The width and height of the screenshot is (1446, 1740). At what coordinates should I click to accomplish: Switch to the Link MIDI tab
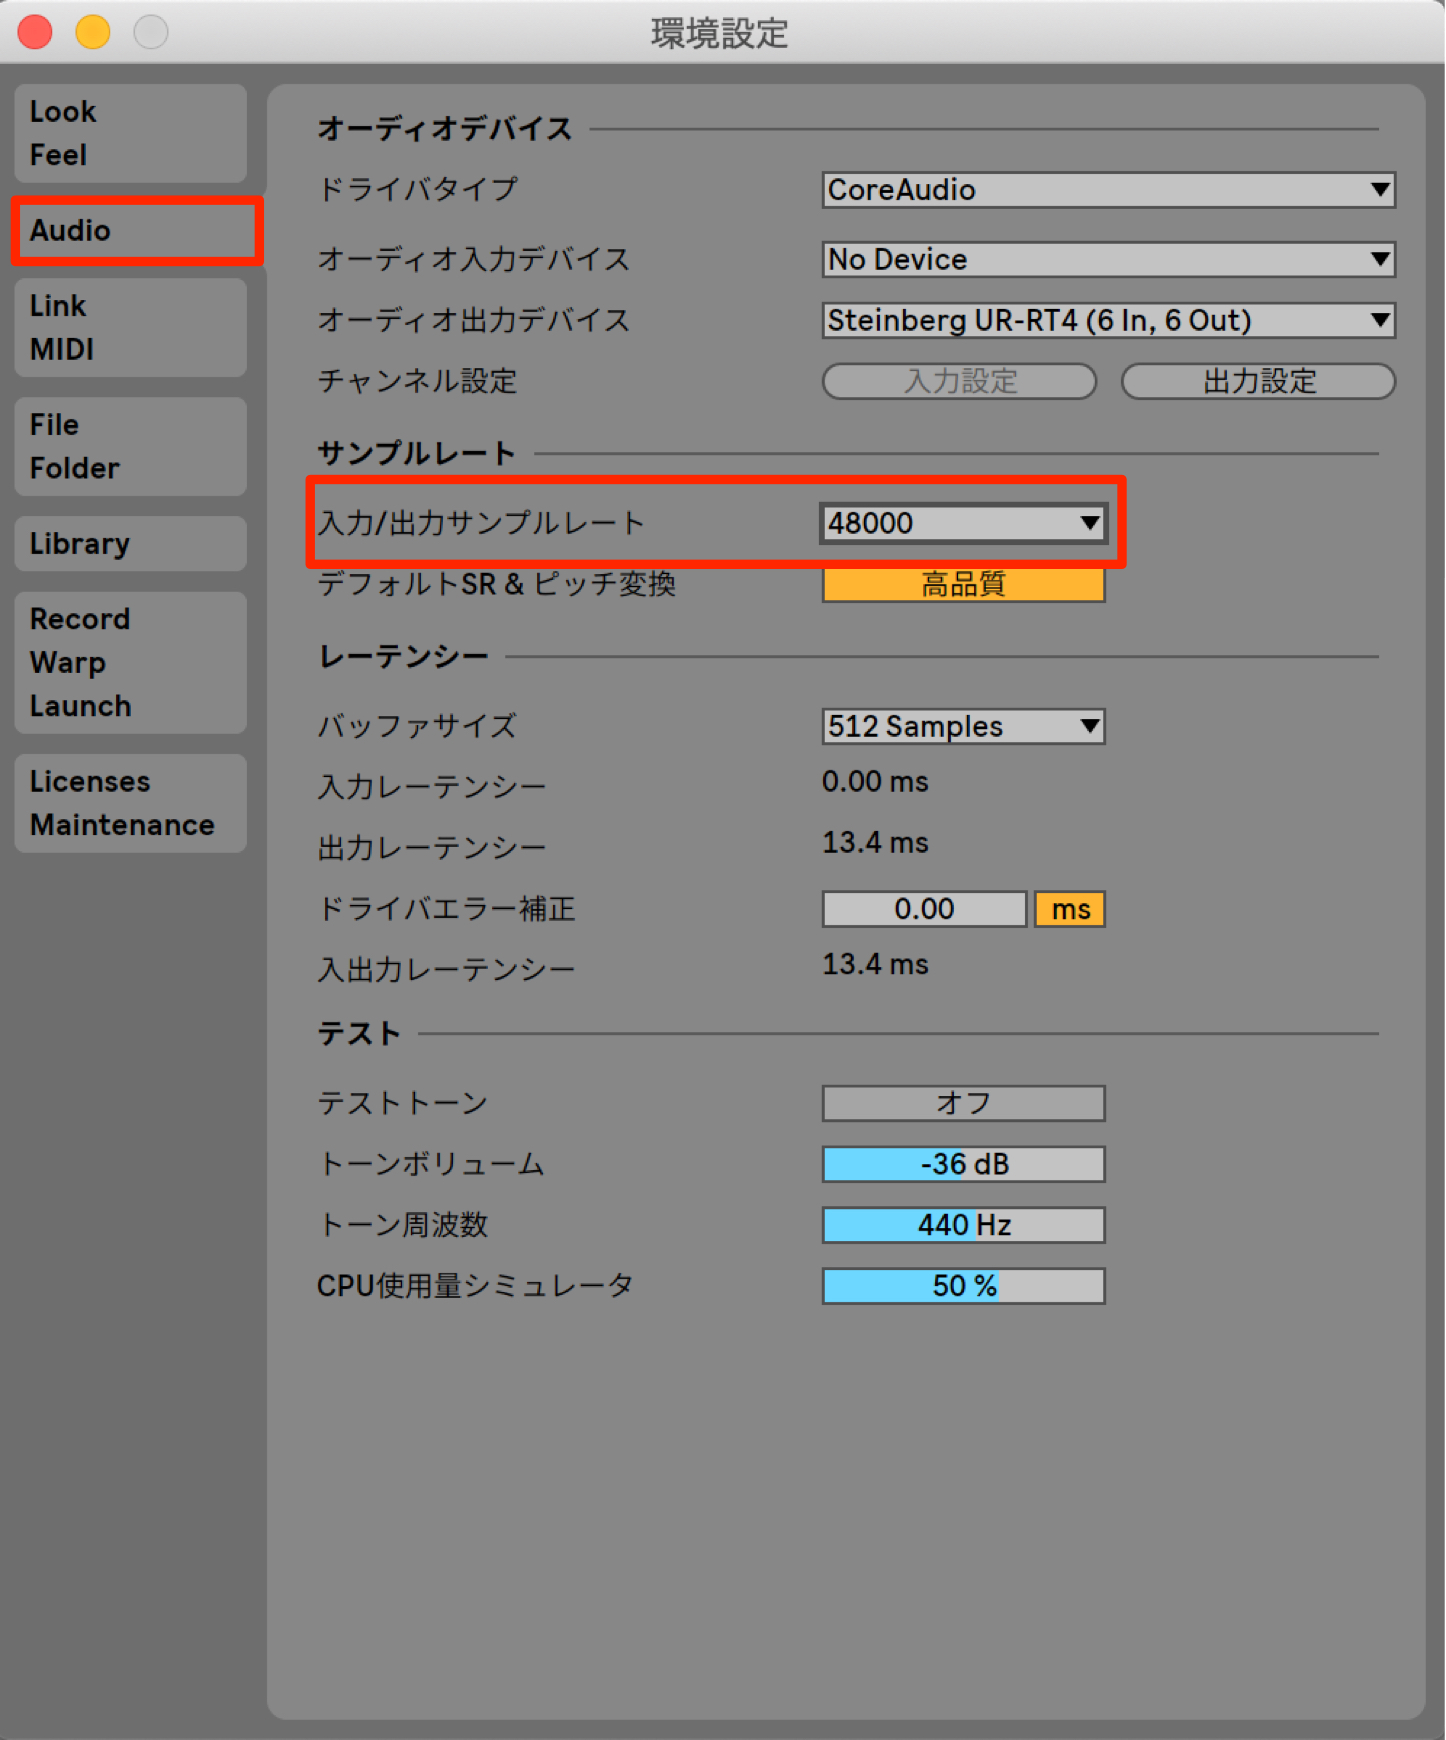(130, 327)
